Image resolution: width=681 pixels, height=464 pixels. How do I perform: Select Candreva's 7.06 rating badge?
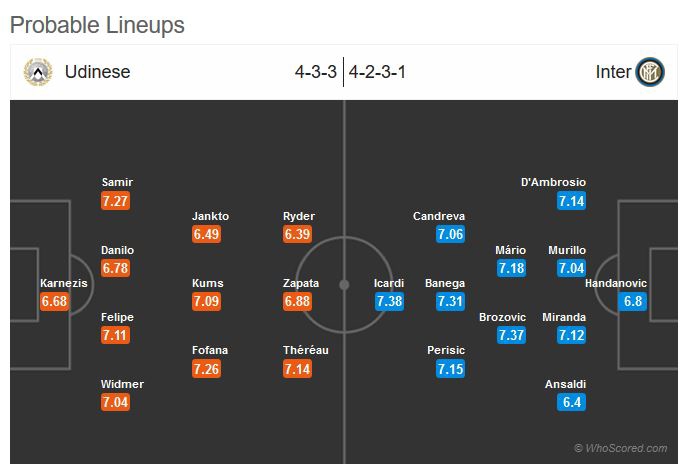pos(450,234)
